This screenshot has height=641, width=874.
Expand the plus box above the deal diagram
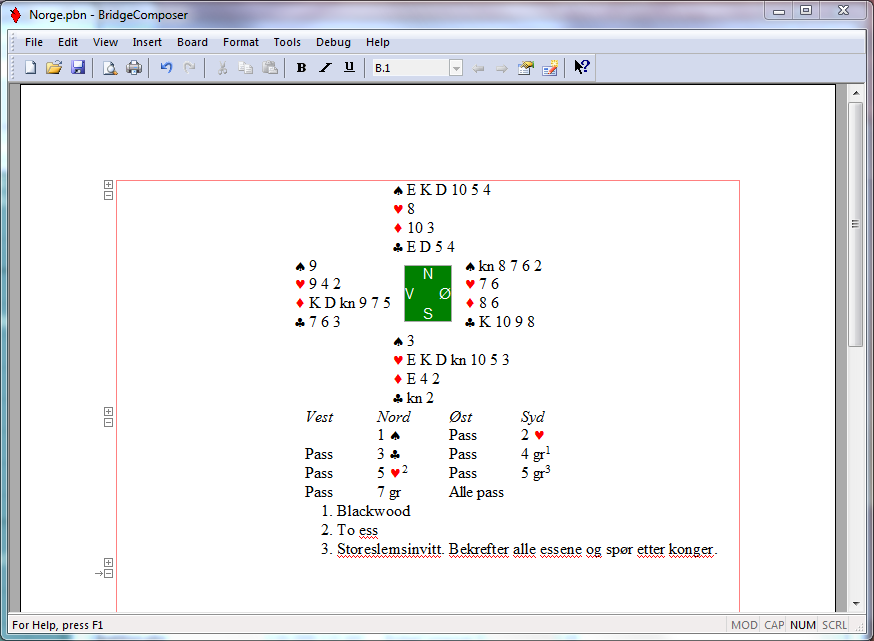tap(108, 185)
